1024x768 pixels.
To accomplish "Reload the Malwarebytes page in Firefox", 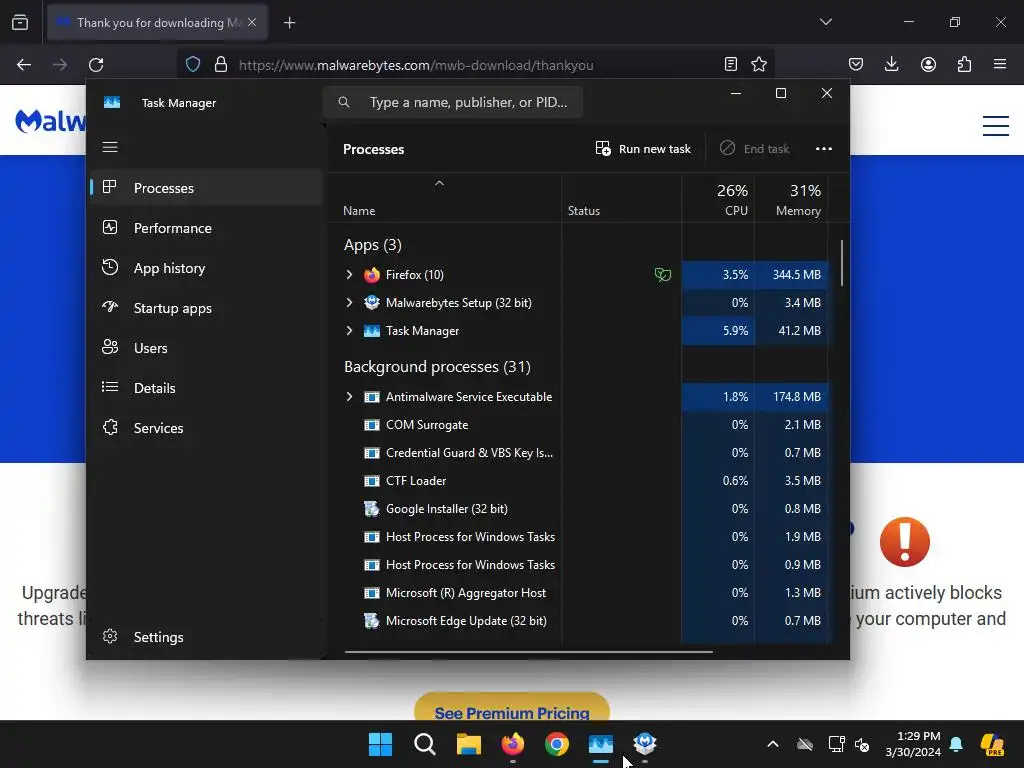I will tap(96, 65).
